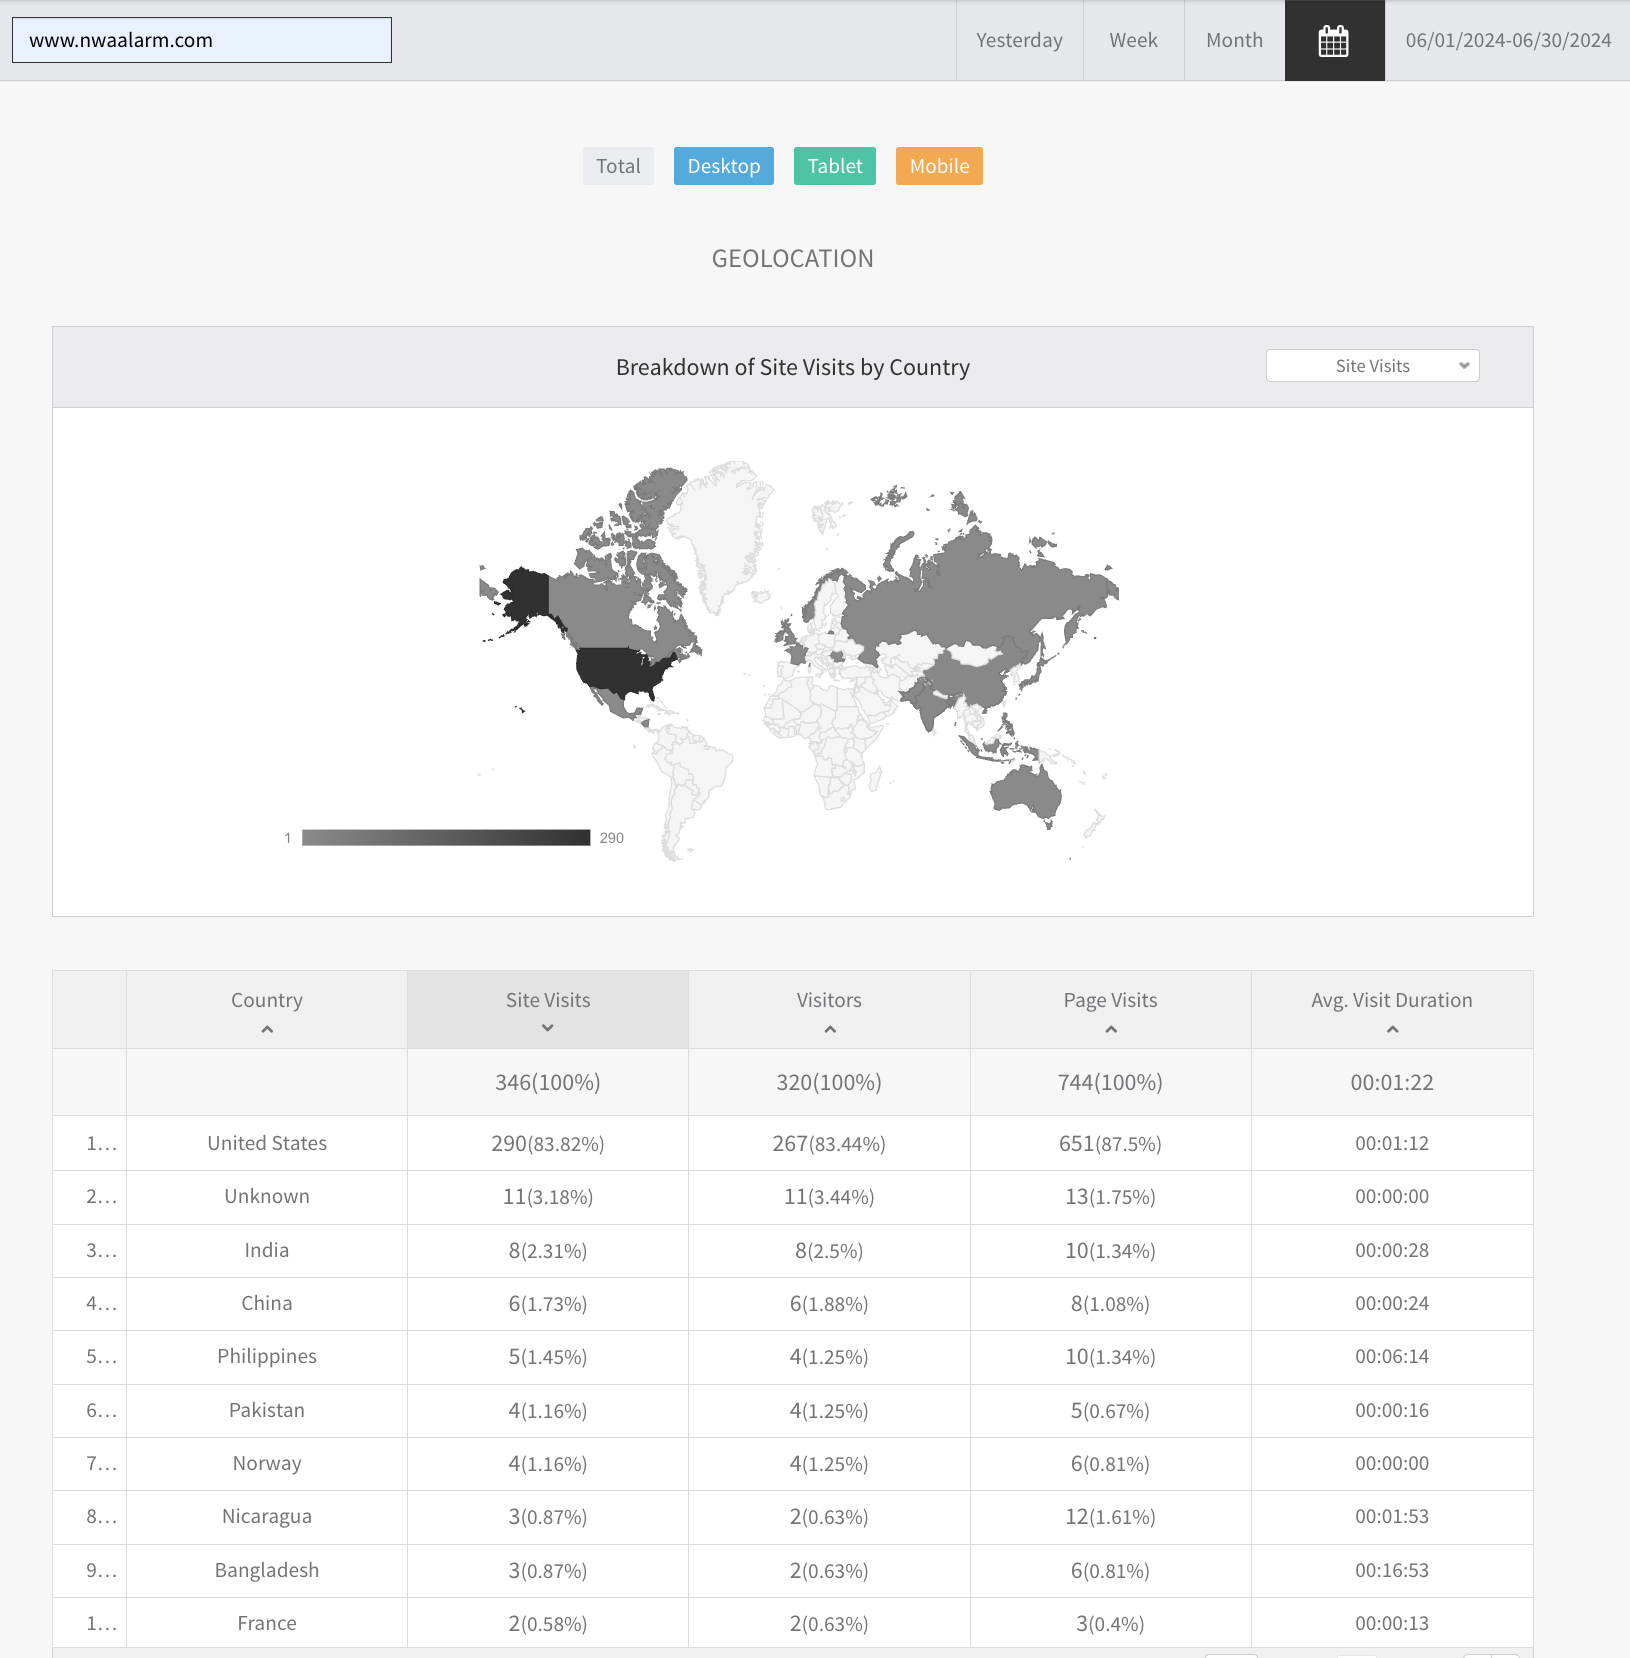Select the United States row
Image resolution: width=1630 pixels, height=1658 pixels.
793,1144
